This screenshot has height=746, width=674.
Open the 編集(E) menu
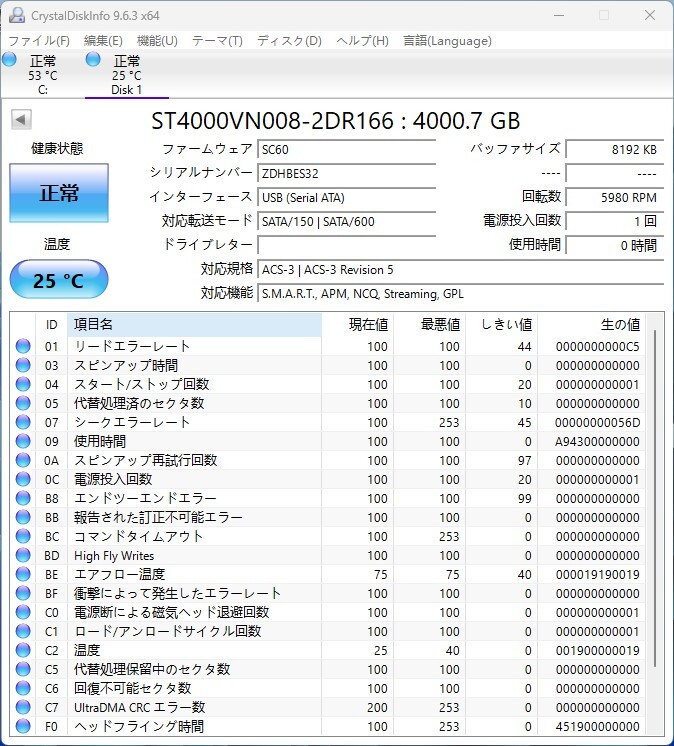103,41
